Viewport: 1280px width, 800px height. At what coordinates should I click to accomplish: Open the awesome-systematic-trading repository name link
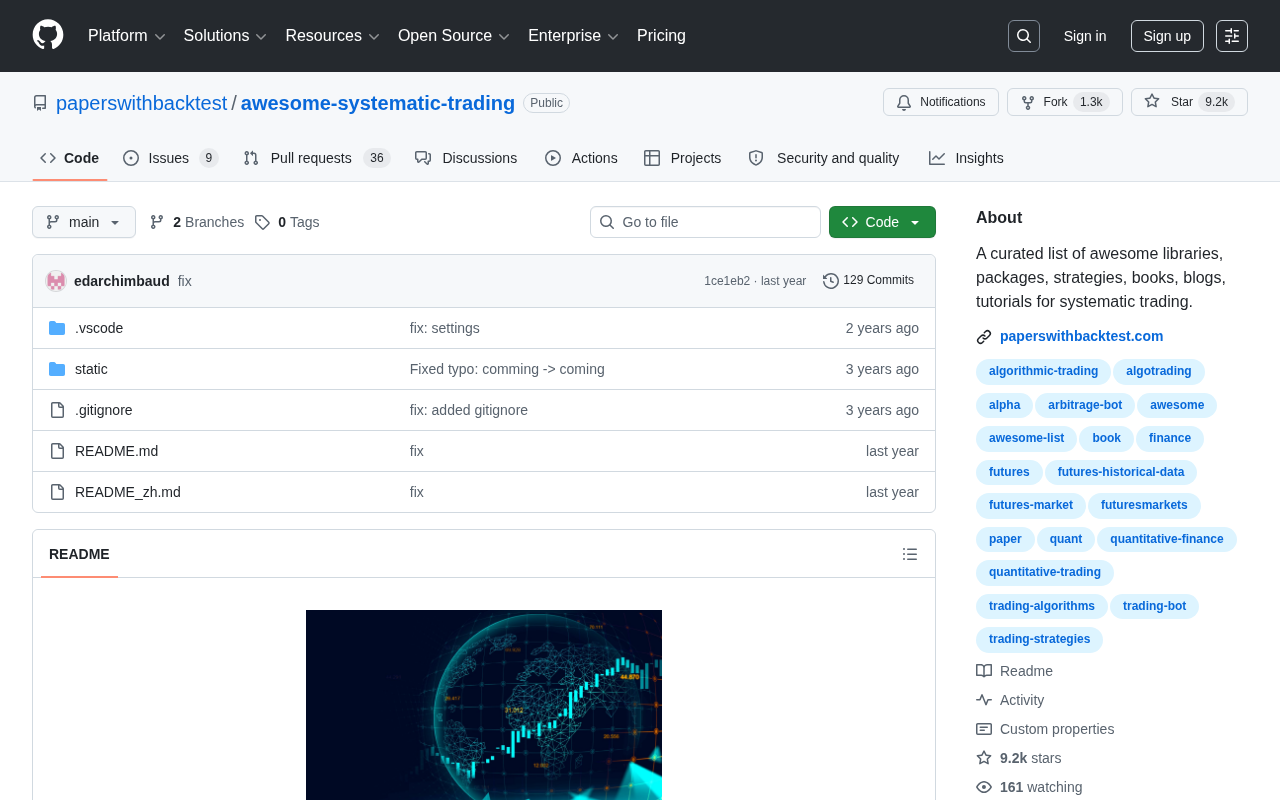[378, 103]
